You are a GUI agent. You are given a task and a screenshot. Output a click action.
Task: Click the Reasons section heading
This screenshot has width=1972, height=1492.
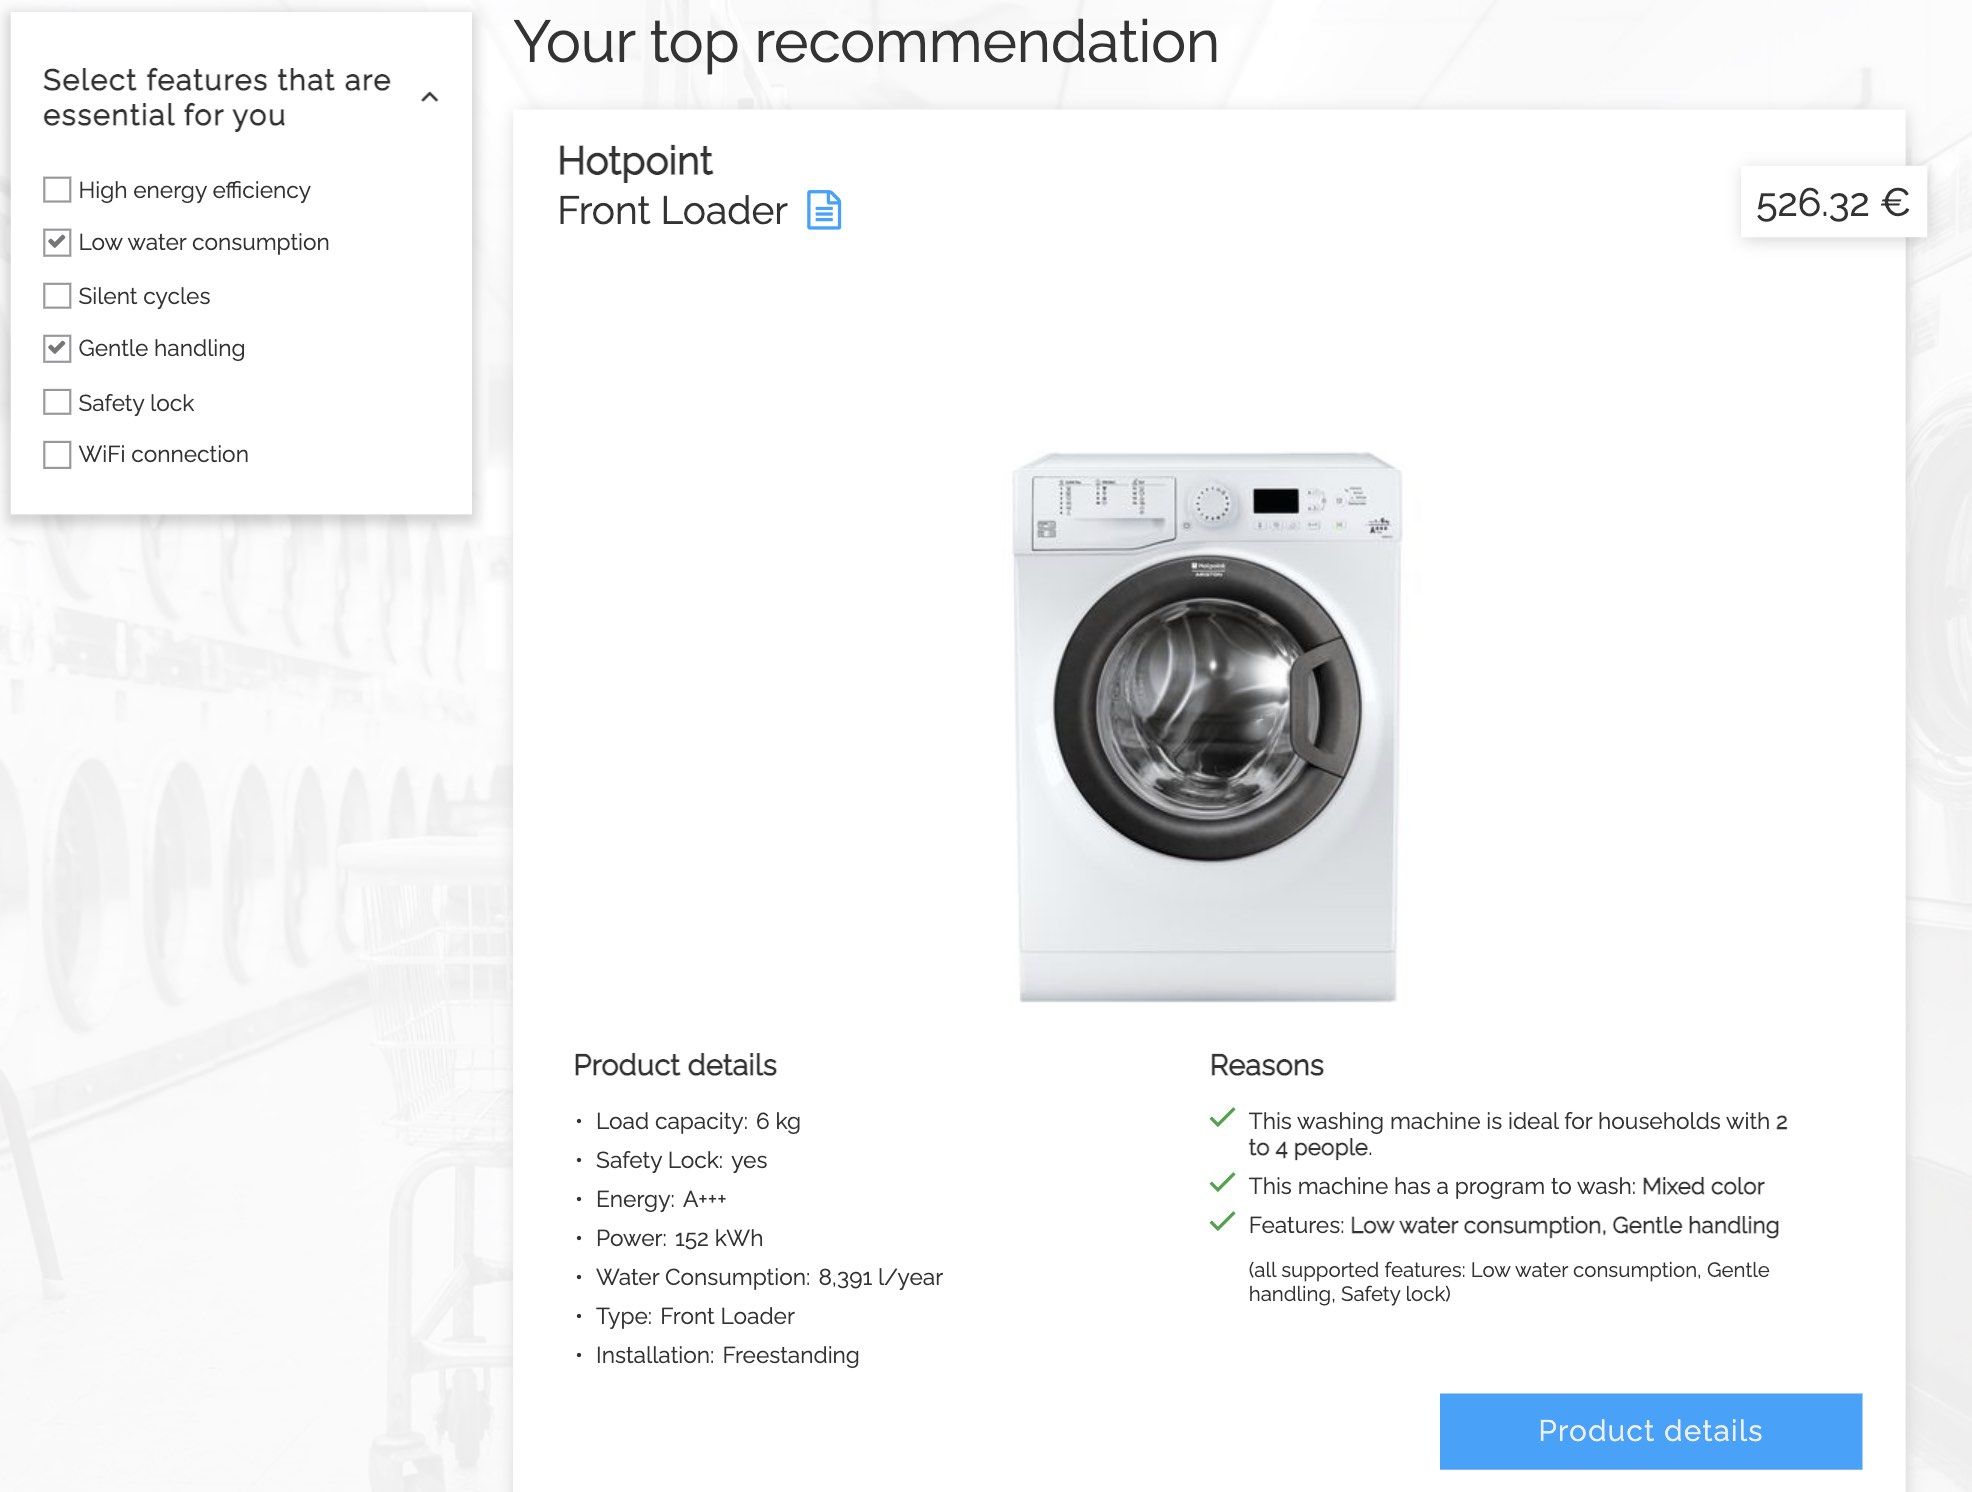(1266, 1065)
